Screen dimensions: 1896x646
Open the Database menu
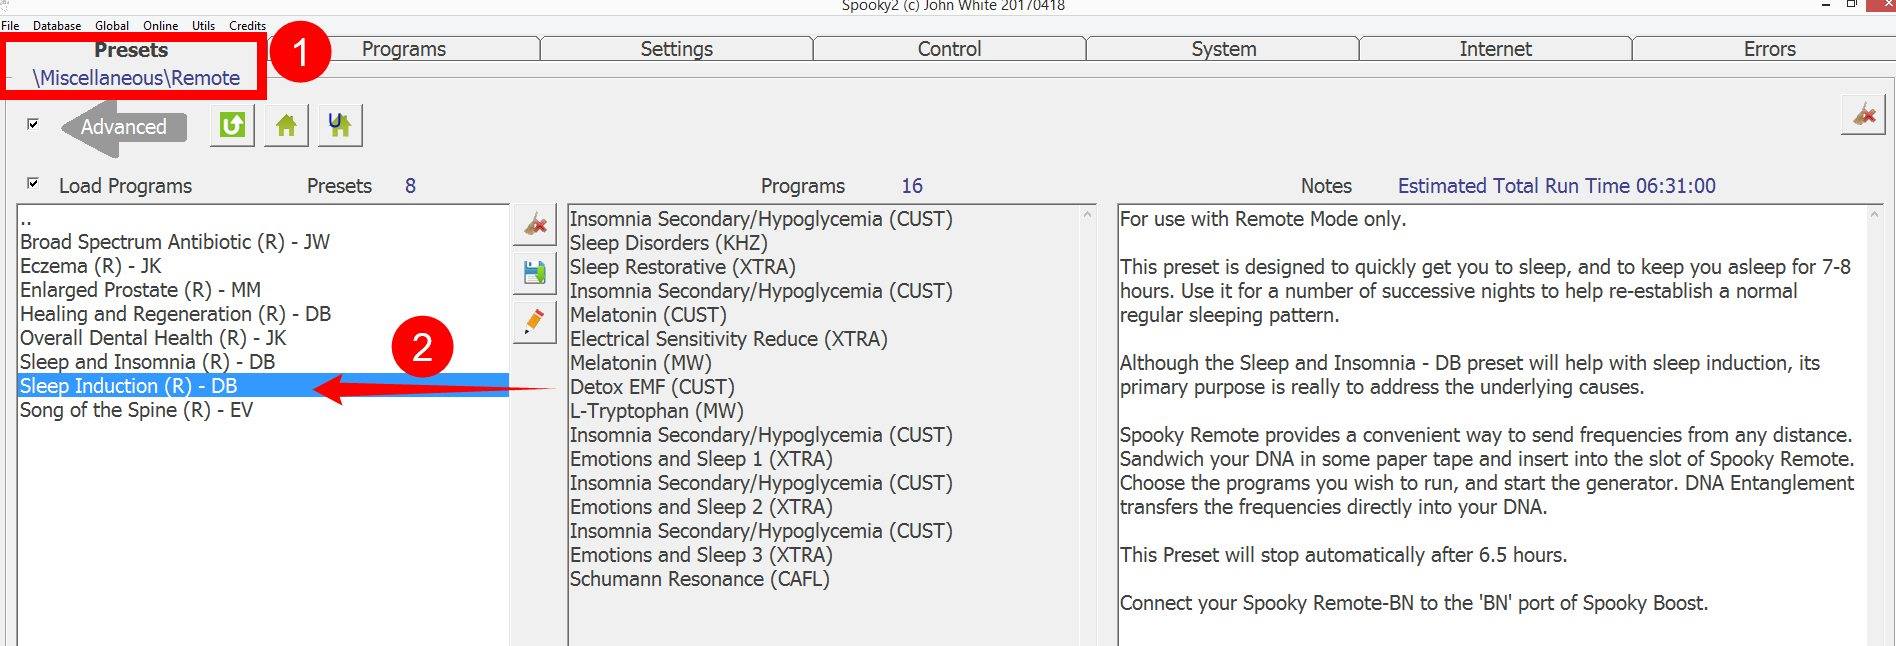coord(57,25)
